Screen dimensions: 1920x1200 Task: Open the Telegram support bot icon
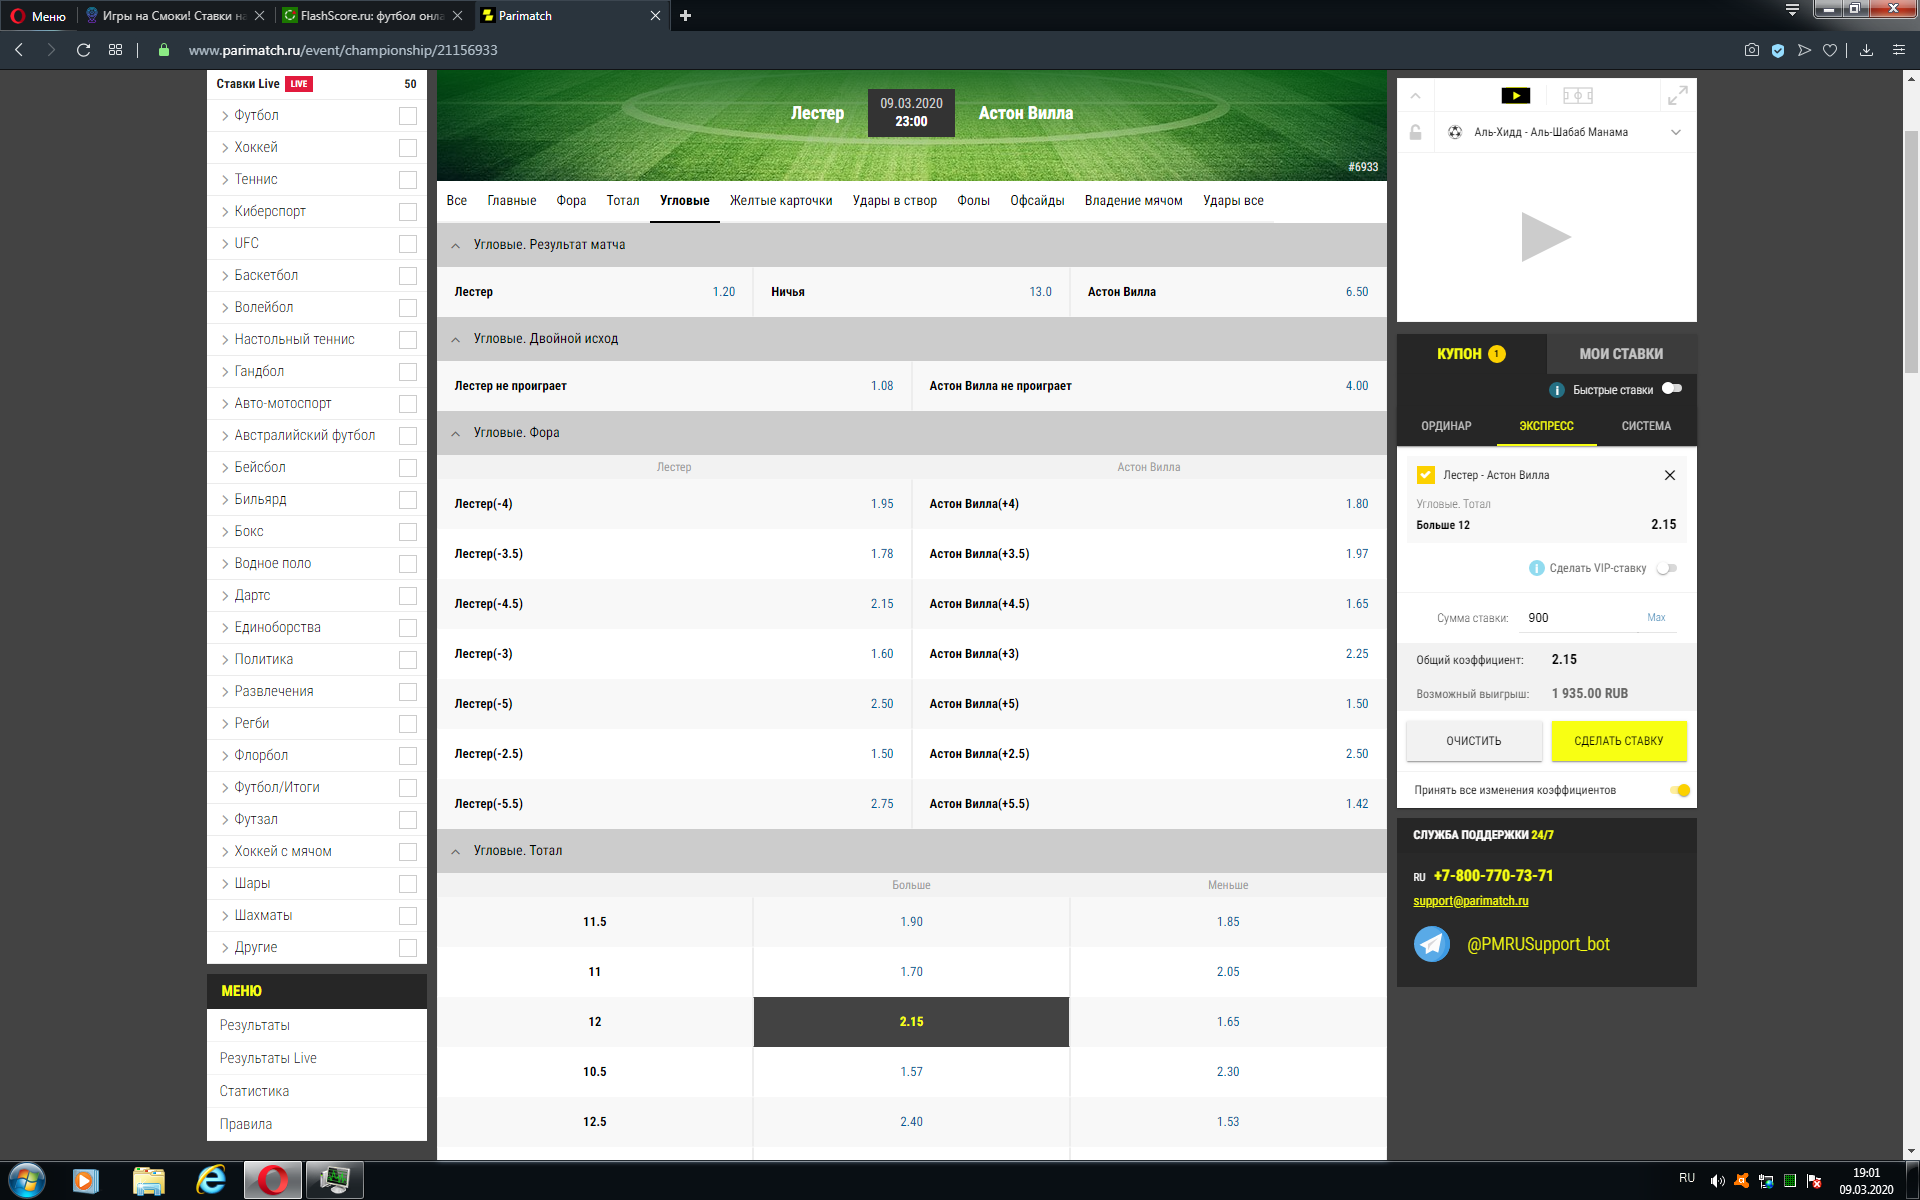tap(1432, 944)
